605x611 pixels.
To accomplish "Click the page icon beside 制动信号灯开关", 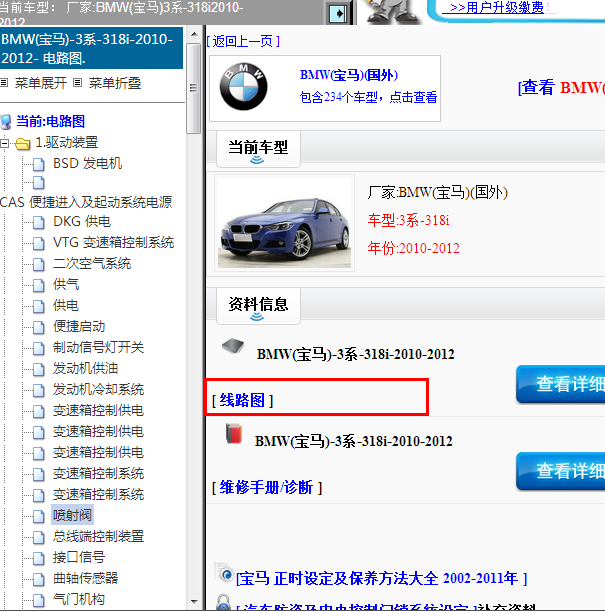I will click(39, 349).
